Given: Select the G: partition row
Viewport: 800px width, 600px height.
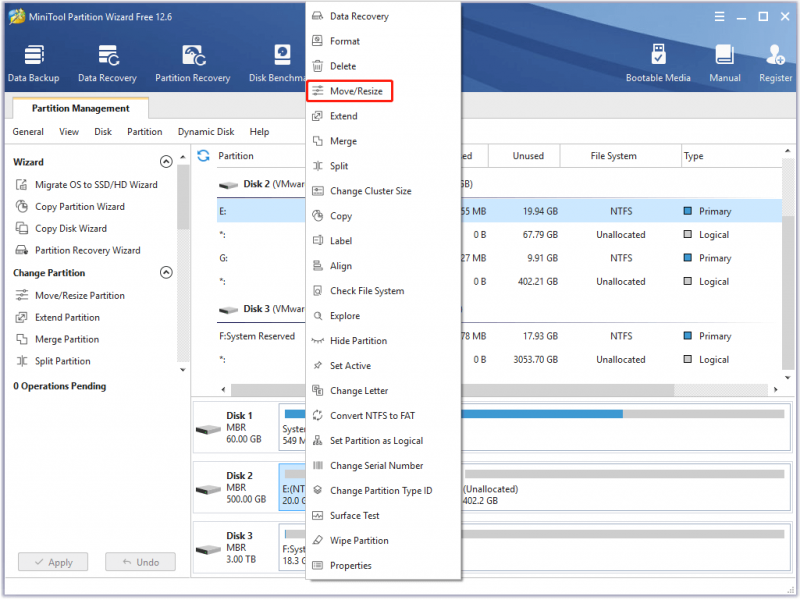Looking at the screenshot, I should 499,258.
